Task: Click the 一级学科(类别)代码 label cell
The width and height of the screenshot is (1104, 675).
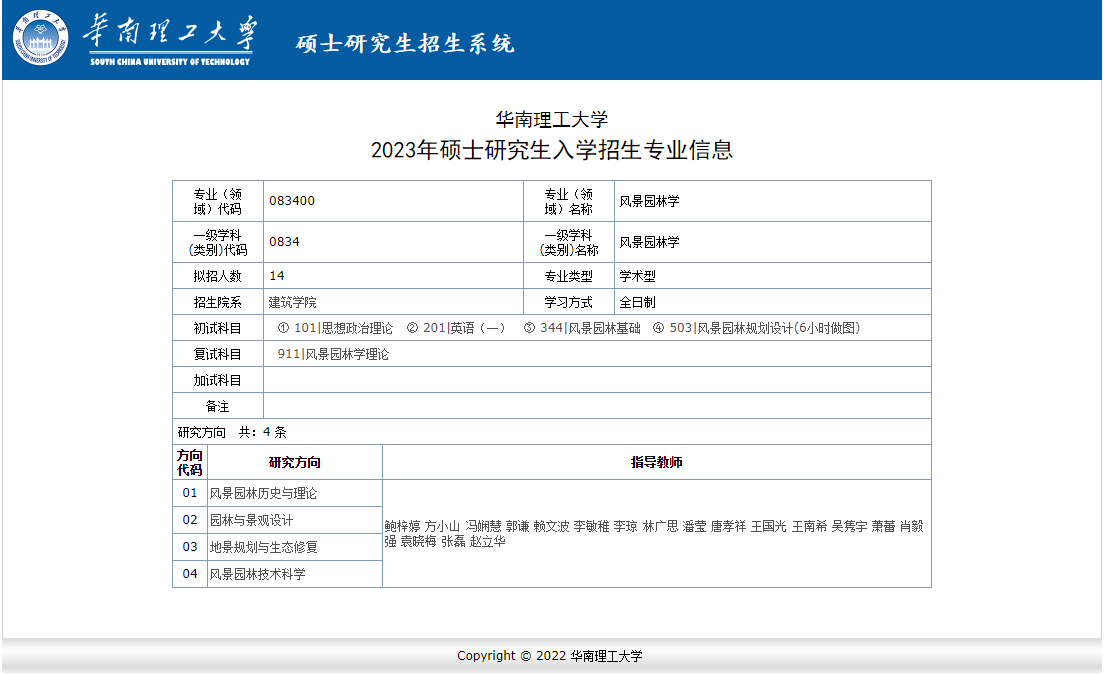Action: [218, 242]
